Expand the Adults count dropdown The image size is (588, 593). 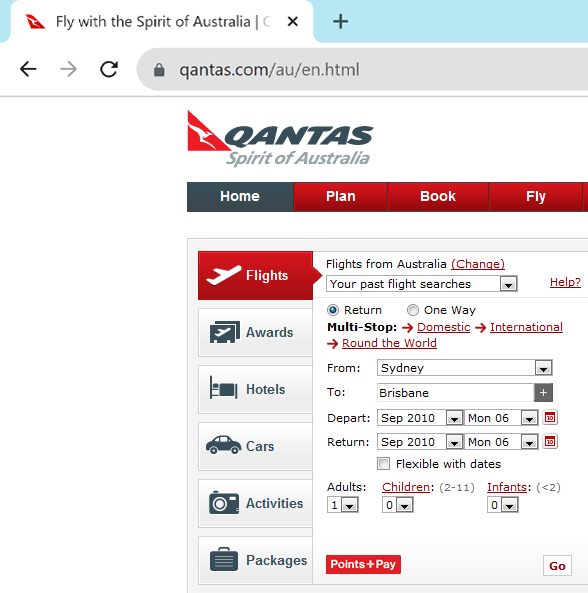click(x=343, y=505)
